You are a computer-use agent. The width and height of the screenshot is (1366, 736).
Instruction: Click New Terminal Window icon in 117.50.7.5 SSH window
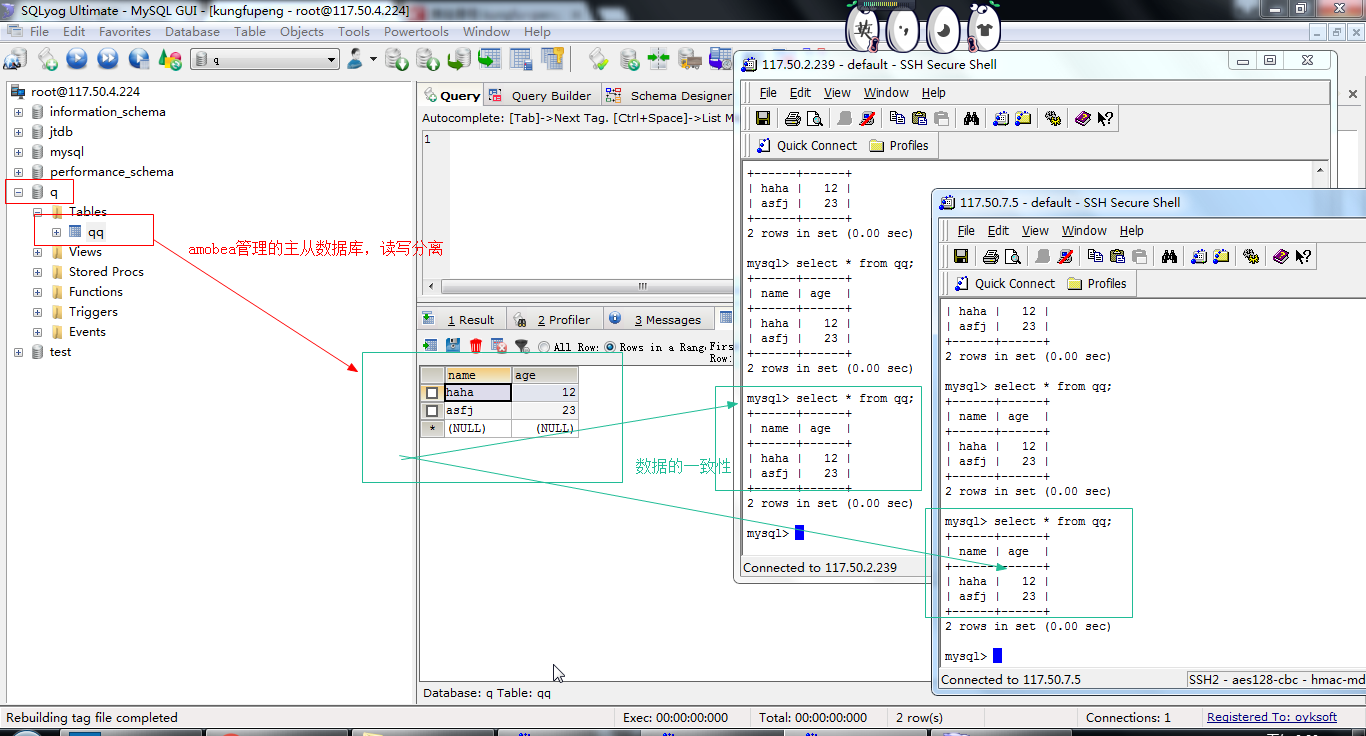(1199, 256)
